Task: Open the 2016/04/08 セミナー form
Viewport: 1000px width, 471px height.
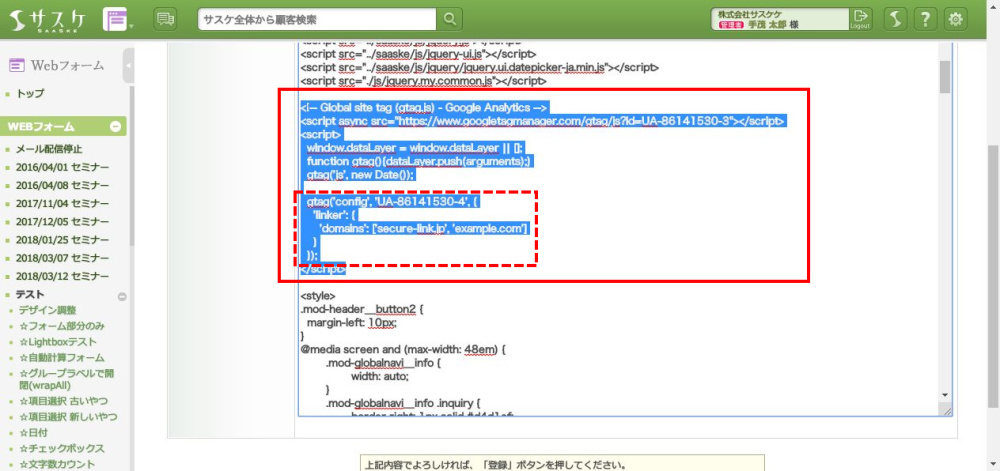Action: click(x=62, y=186)
